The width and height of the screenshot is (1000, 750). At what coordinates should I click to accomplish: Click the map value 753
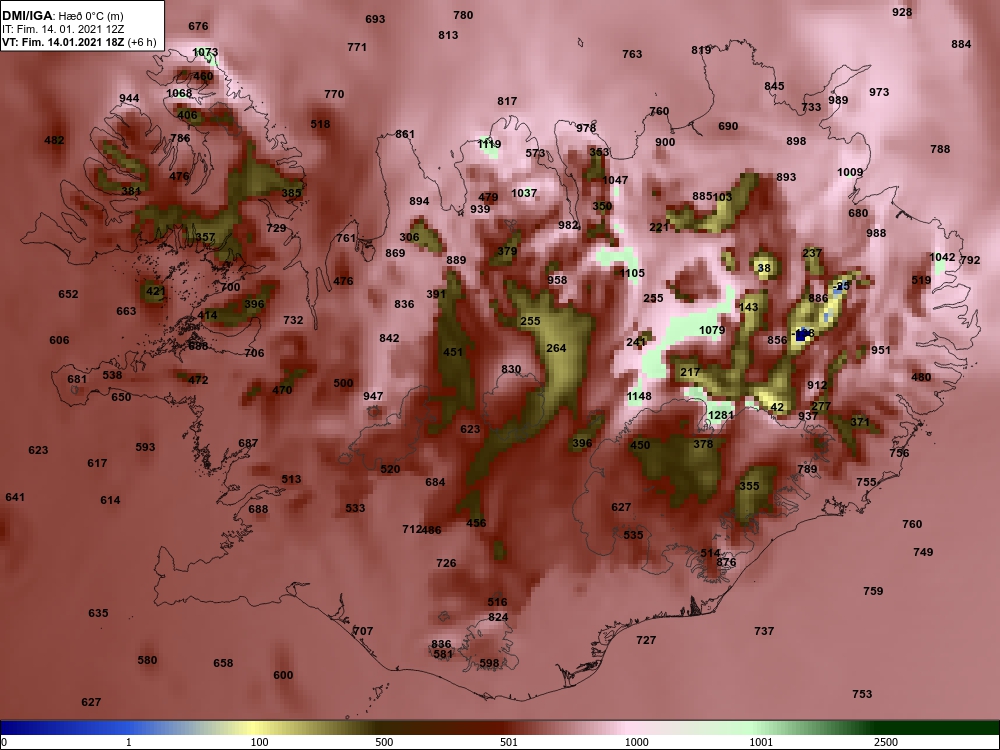point(862,694)
